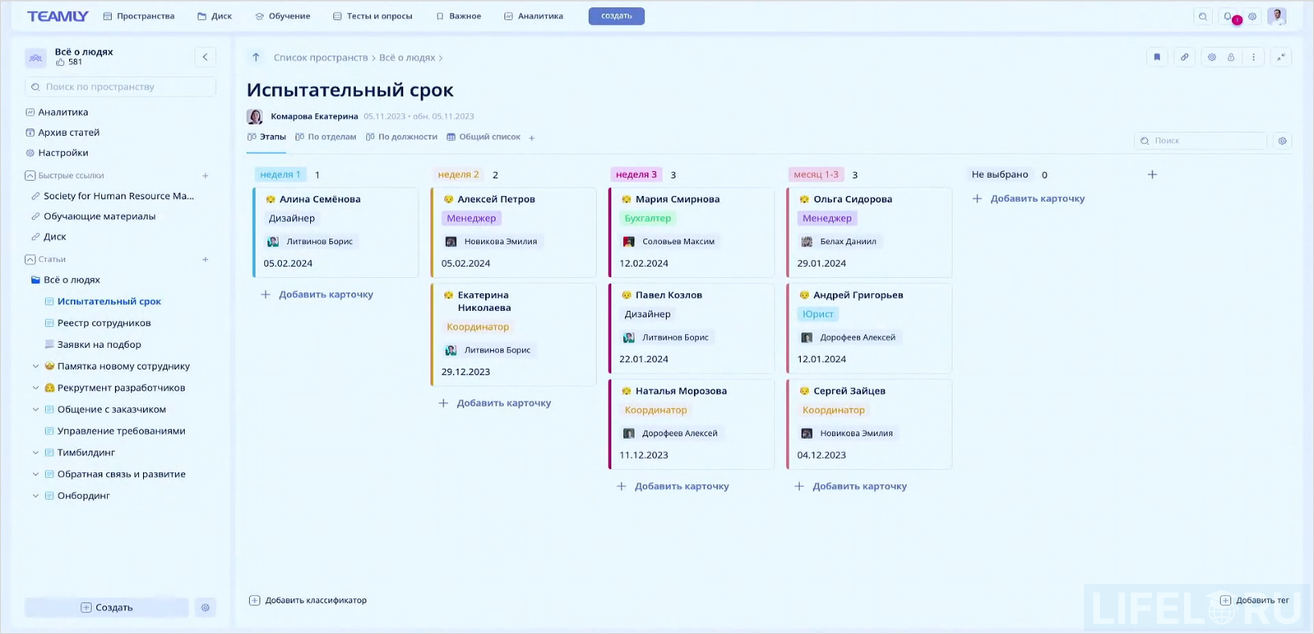1314x634 pixels.
Task: Open notifications bell
Action: click(1228, 16)
